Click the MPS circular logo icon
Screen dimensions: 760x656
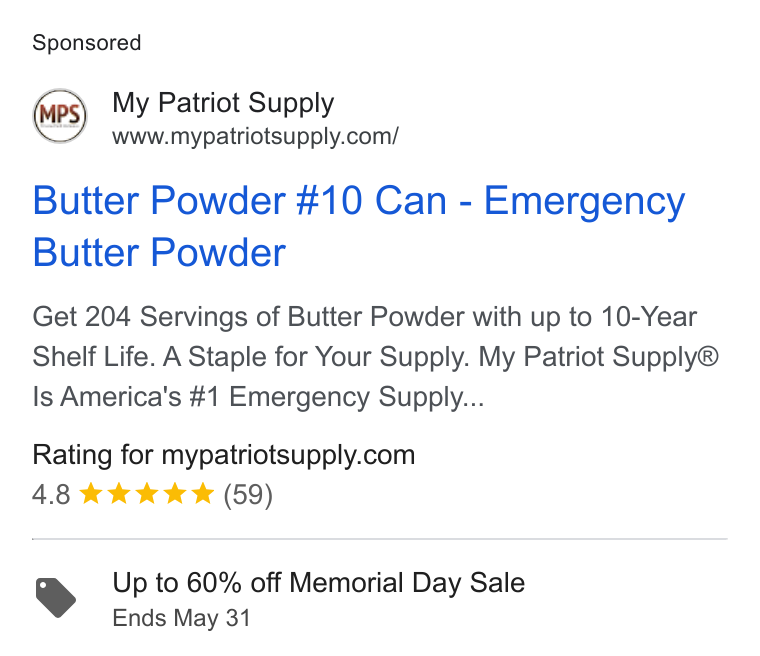coord(60,116)
